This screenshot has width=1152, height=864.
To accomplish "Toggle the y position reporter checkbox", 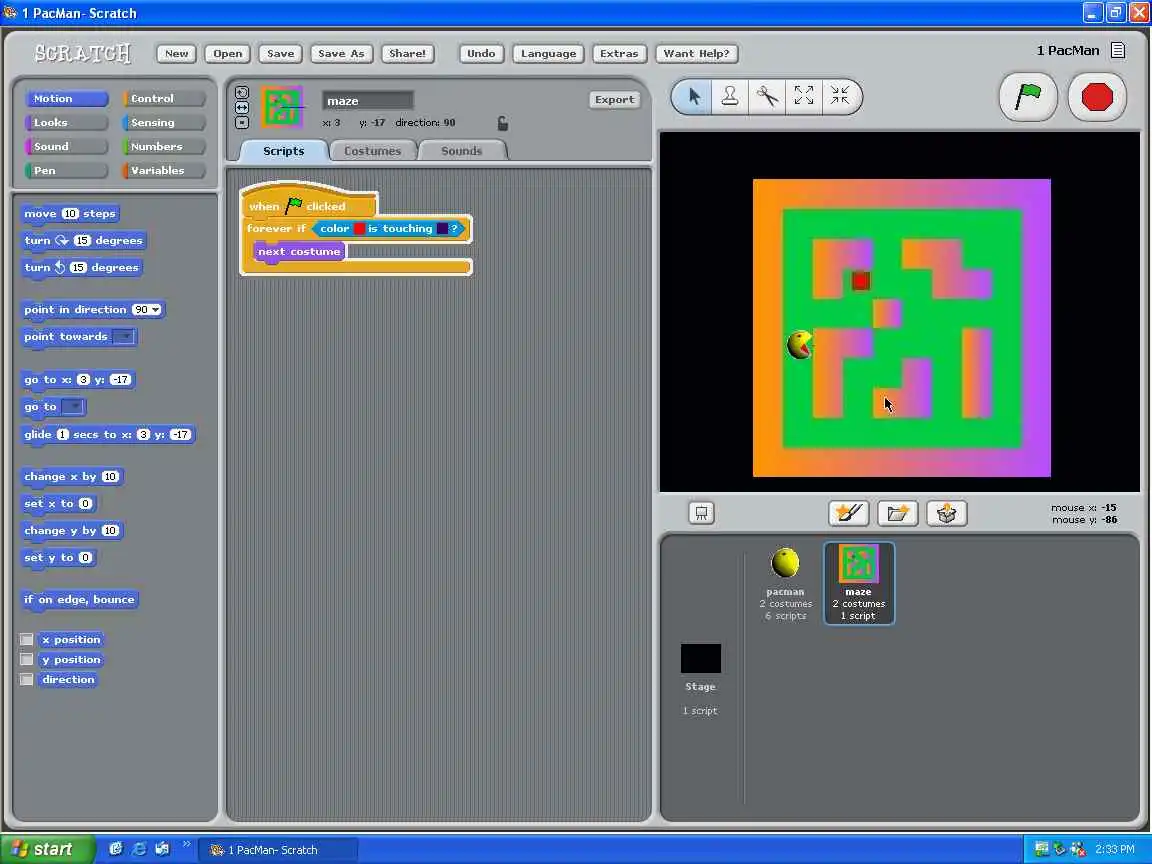I will [26, 659].
